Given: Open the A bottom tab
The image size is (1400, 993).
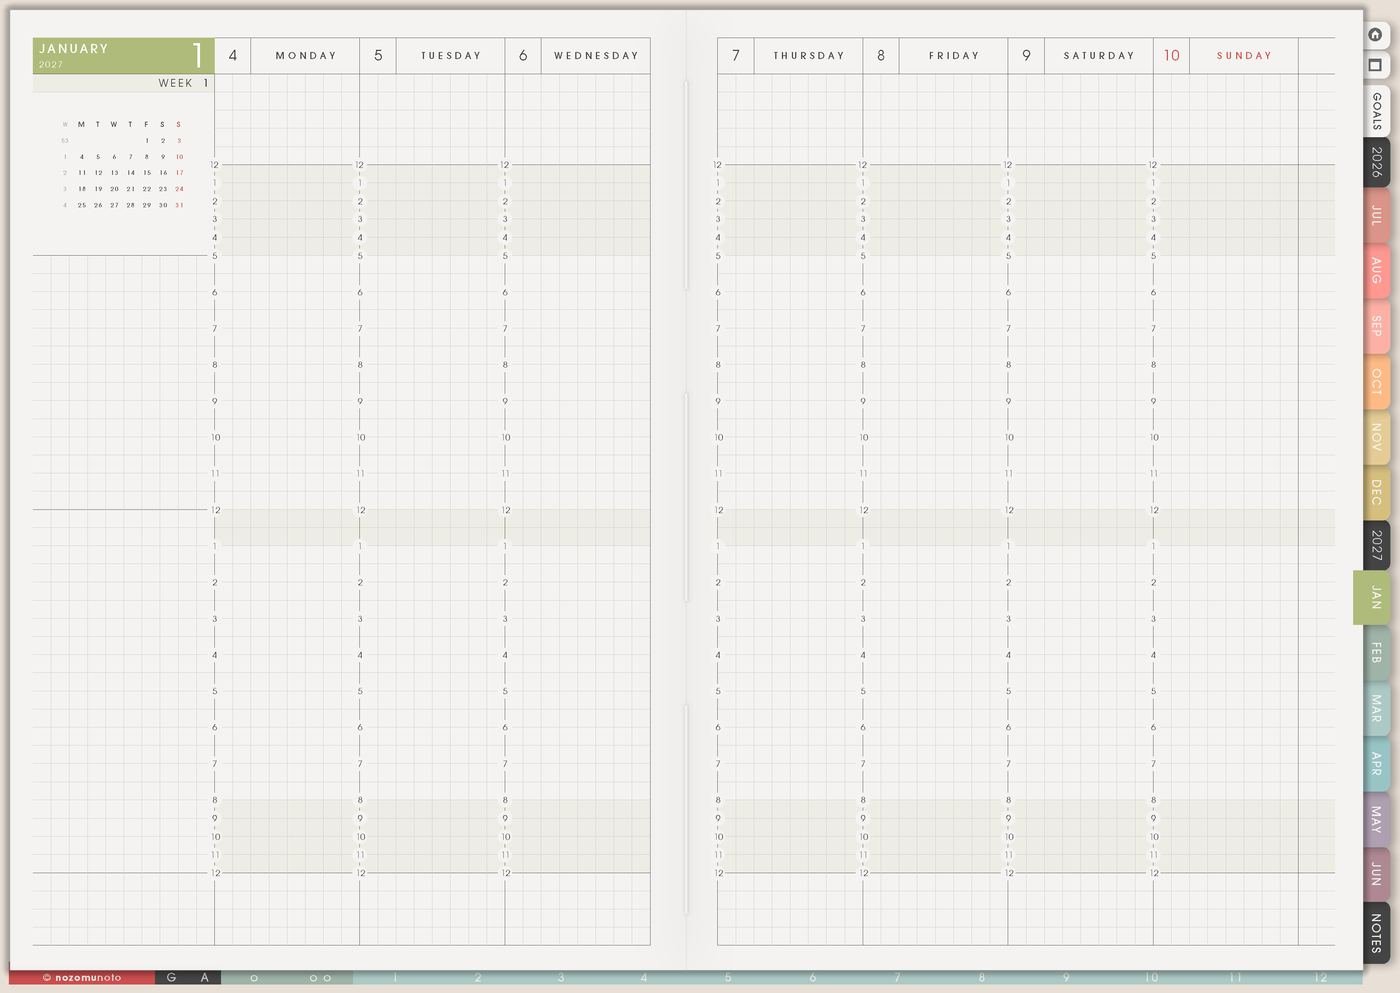Looking at the screenshot, I should point(205,977).
